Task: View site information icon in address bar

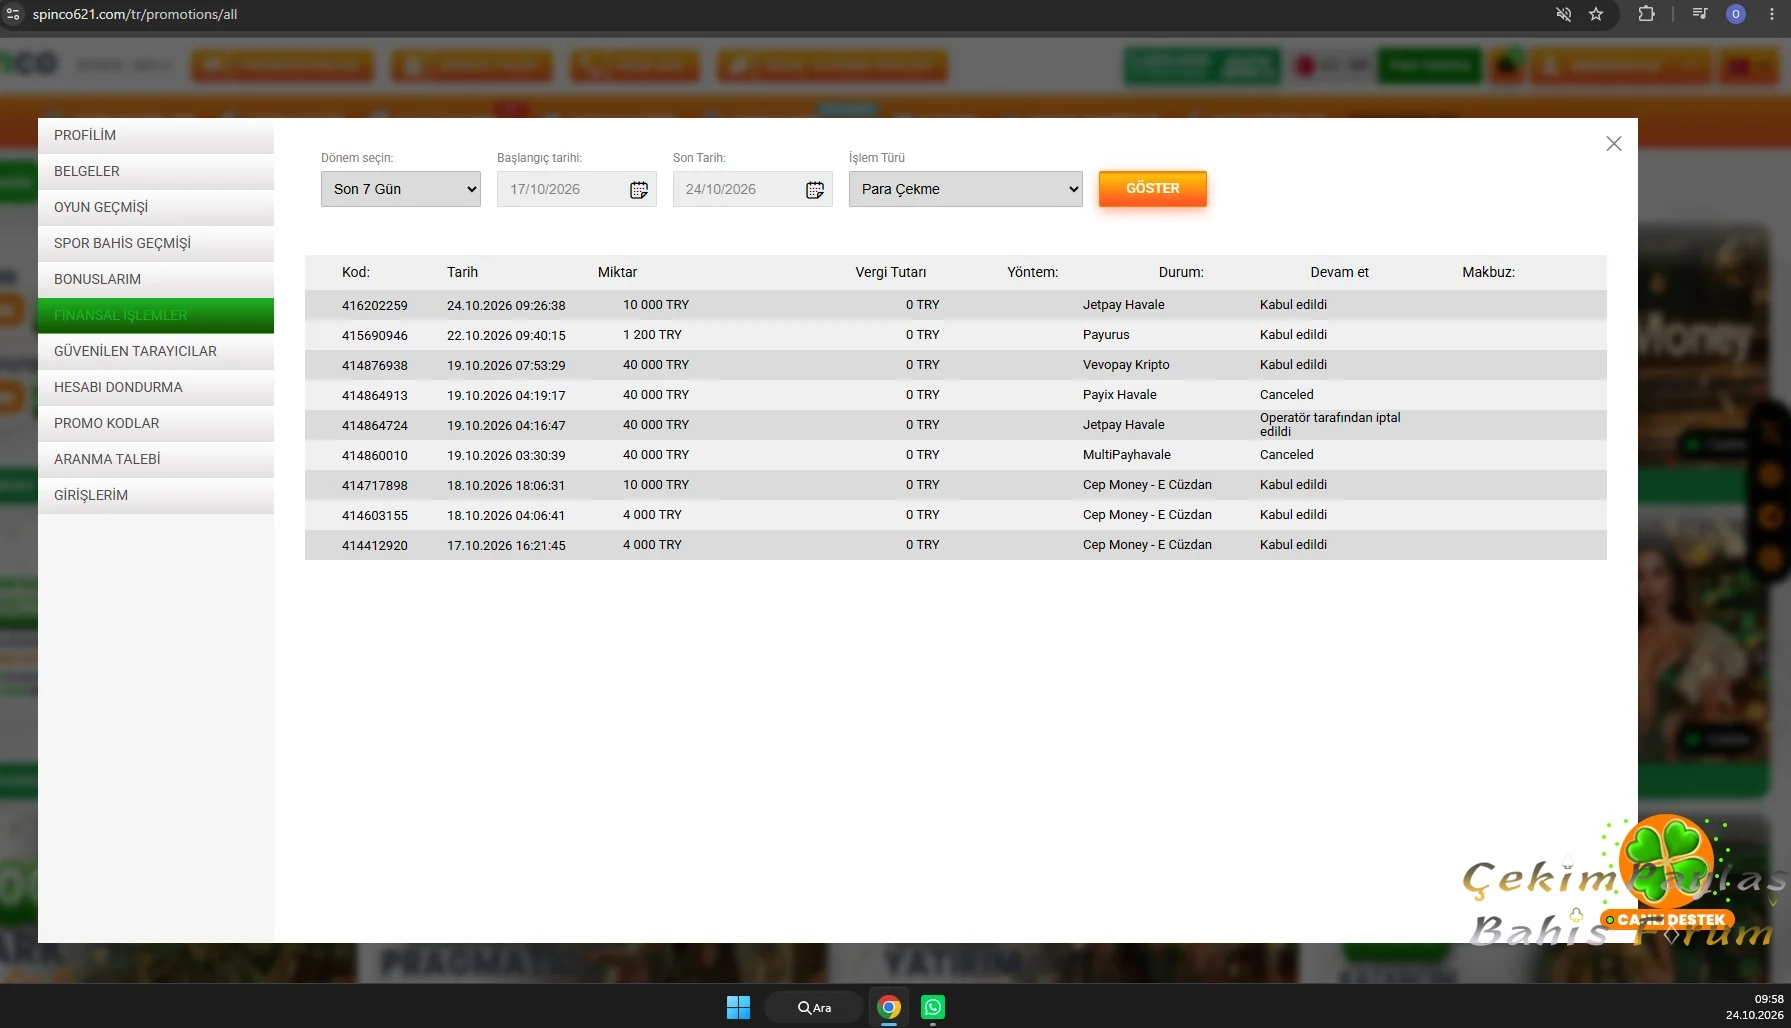Action: pos(13,14)
